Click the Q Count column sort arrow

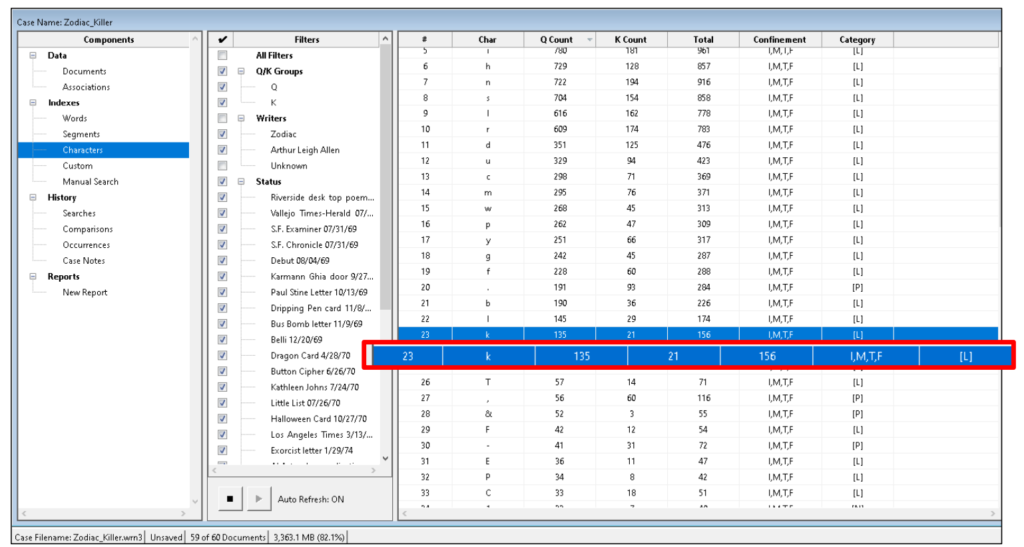click(x=588, y=40)
